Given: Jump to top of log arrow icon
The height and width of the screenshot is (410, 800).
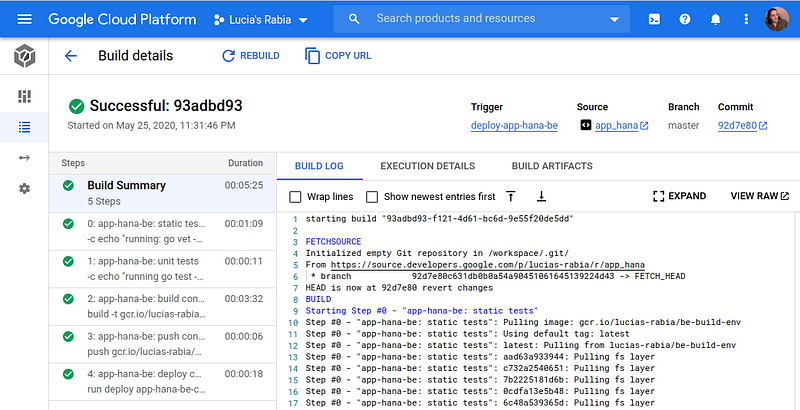Looking at the screenshot, I should coord(510,196).
